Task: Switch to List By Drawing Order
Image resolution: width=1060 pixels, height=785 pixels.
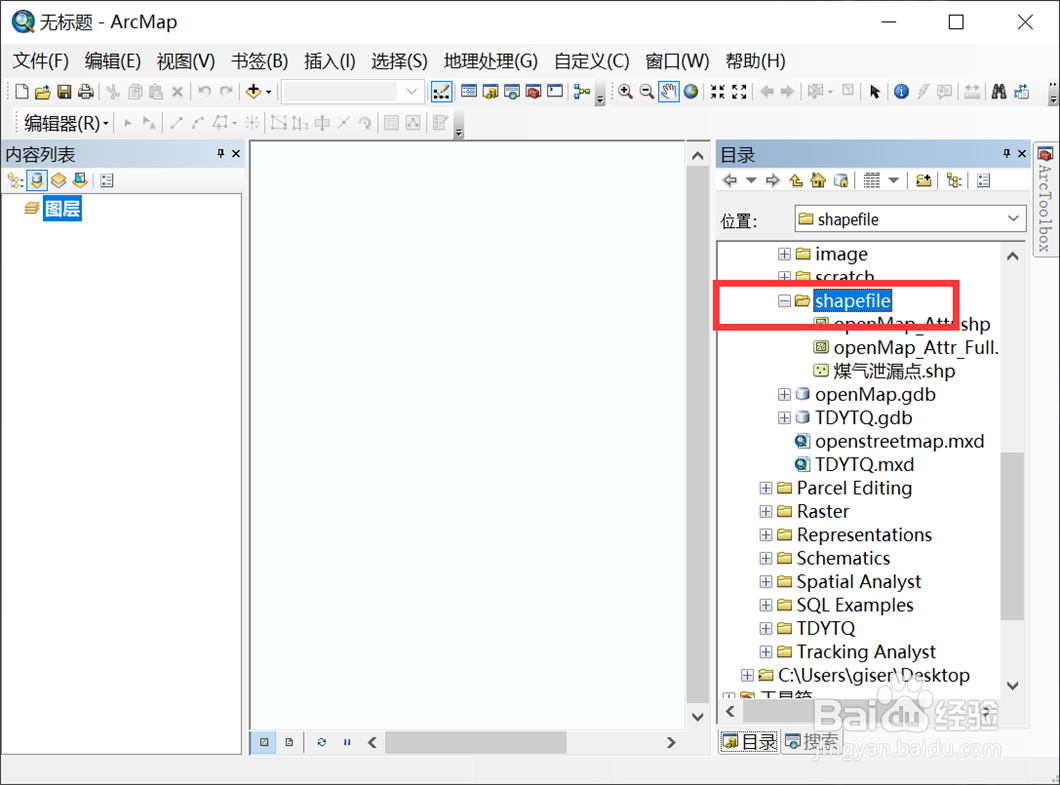Action: point(15,181)
